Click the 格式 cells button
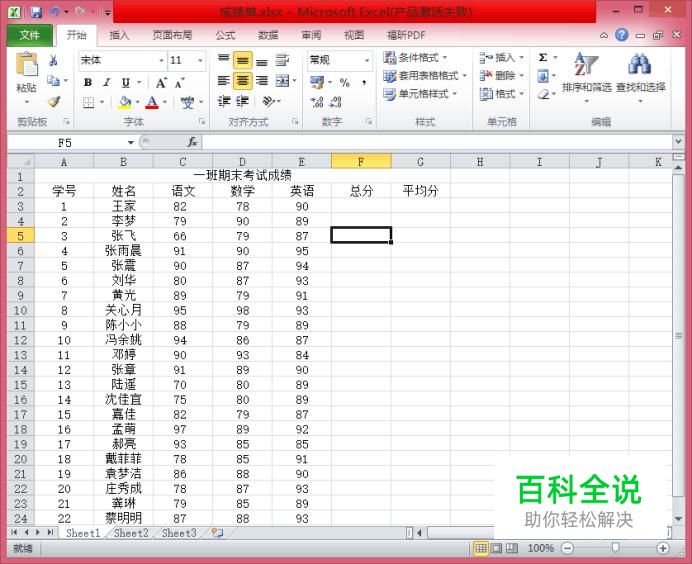Image resolution: width=692 pixels, height=564 pixels. (502, 94)
